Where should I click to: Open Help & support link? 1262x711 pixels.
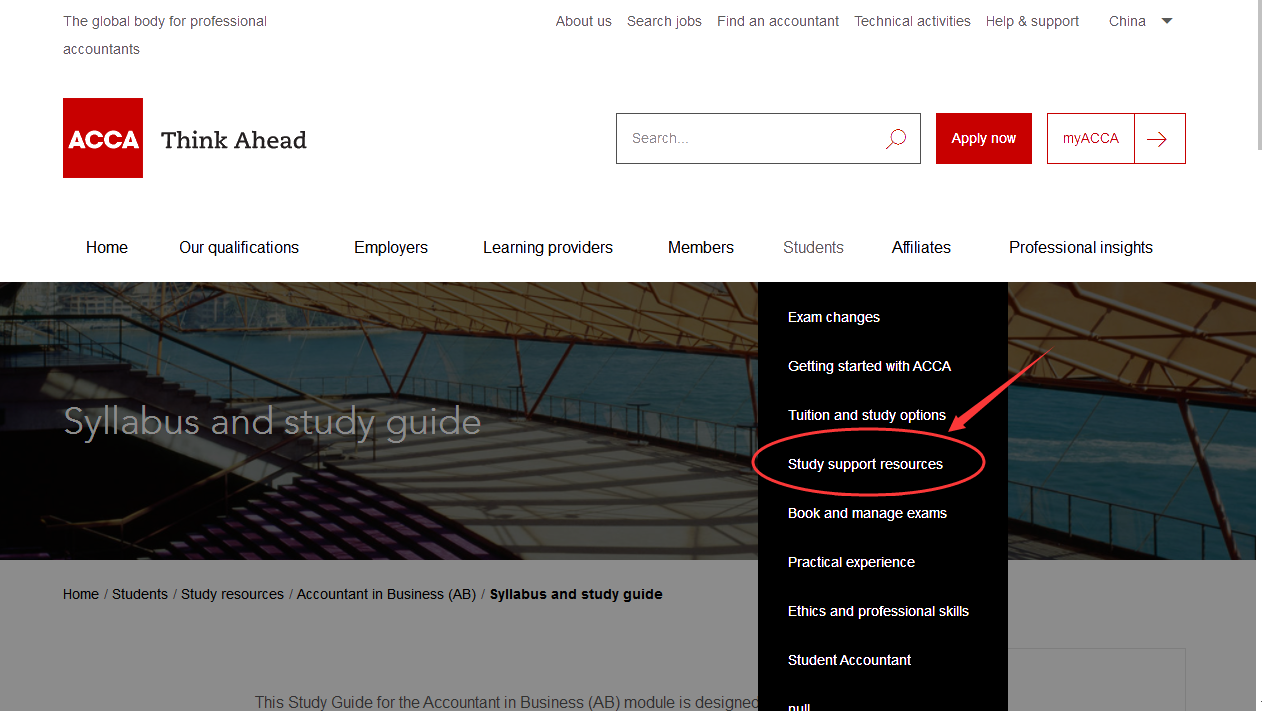1032,21
